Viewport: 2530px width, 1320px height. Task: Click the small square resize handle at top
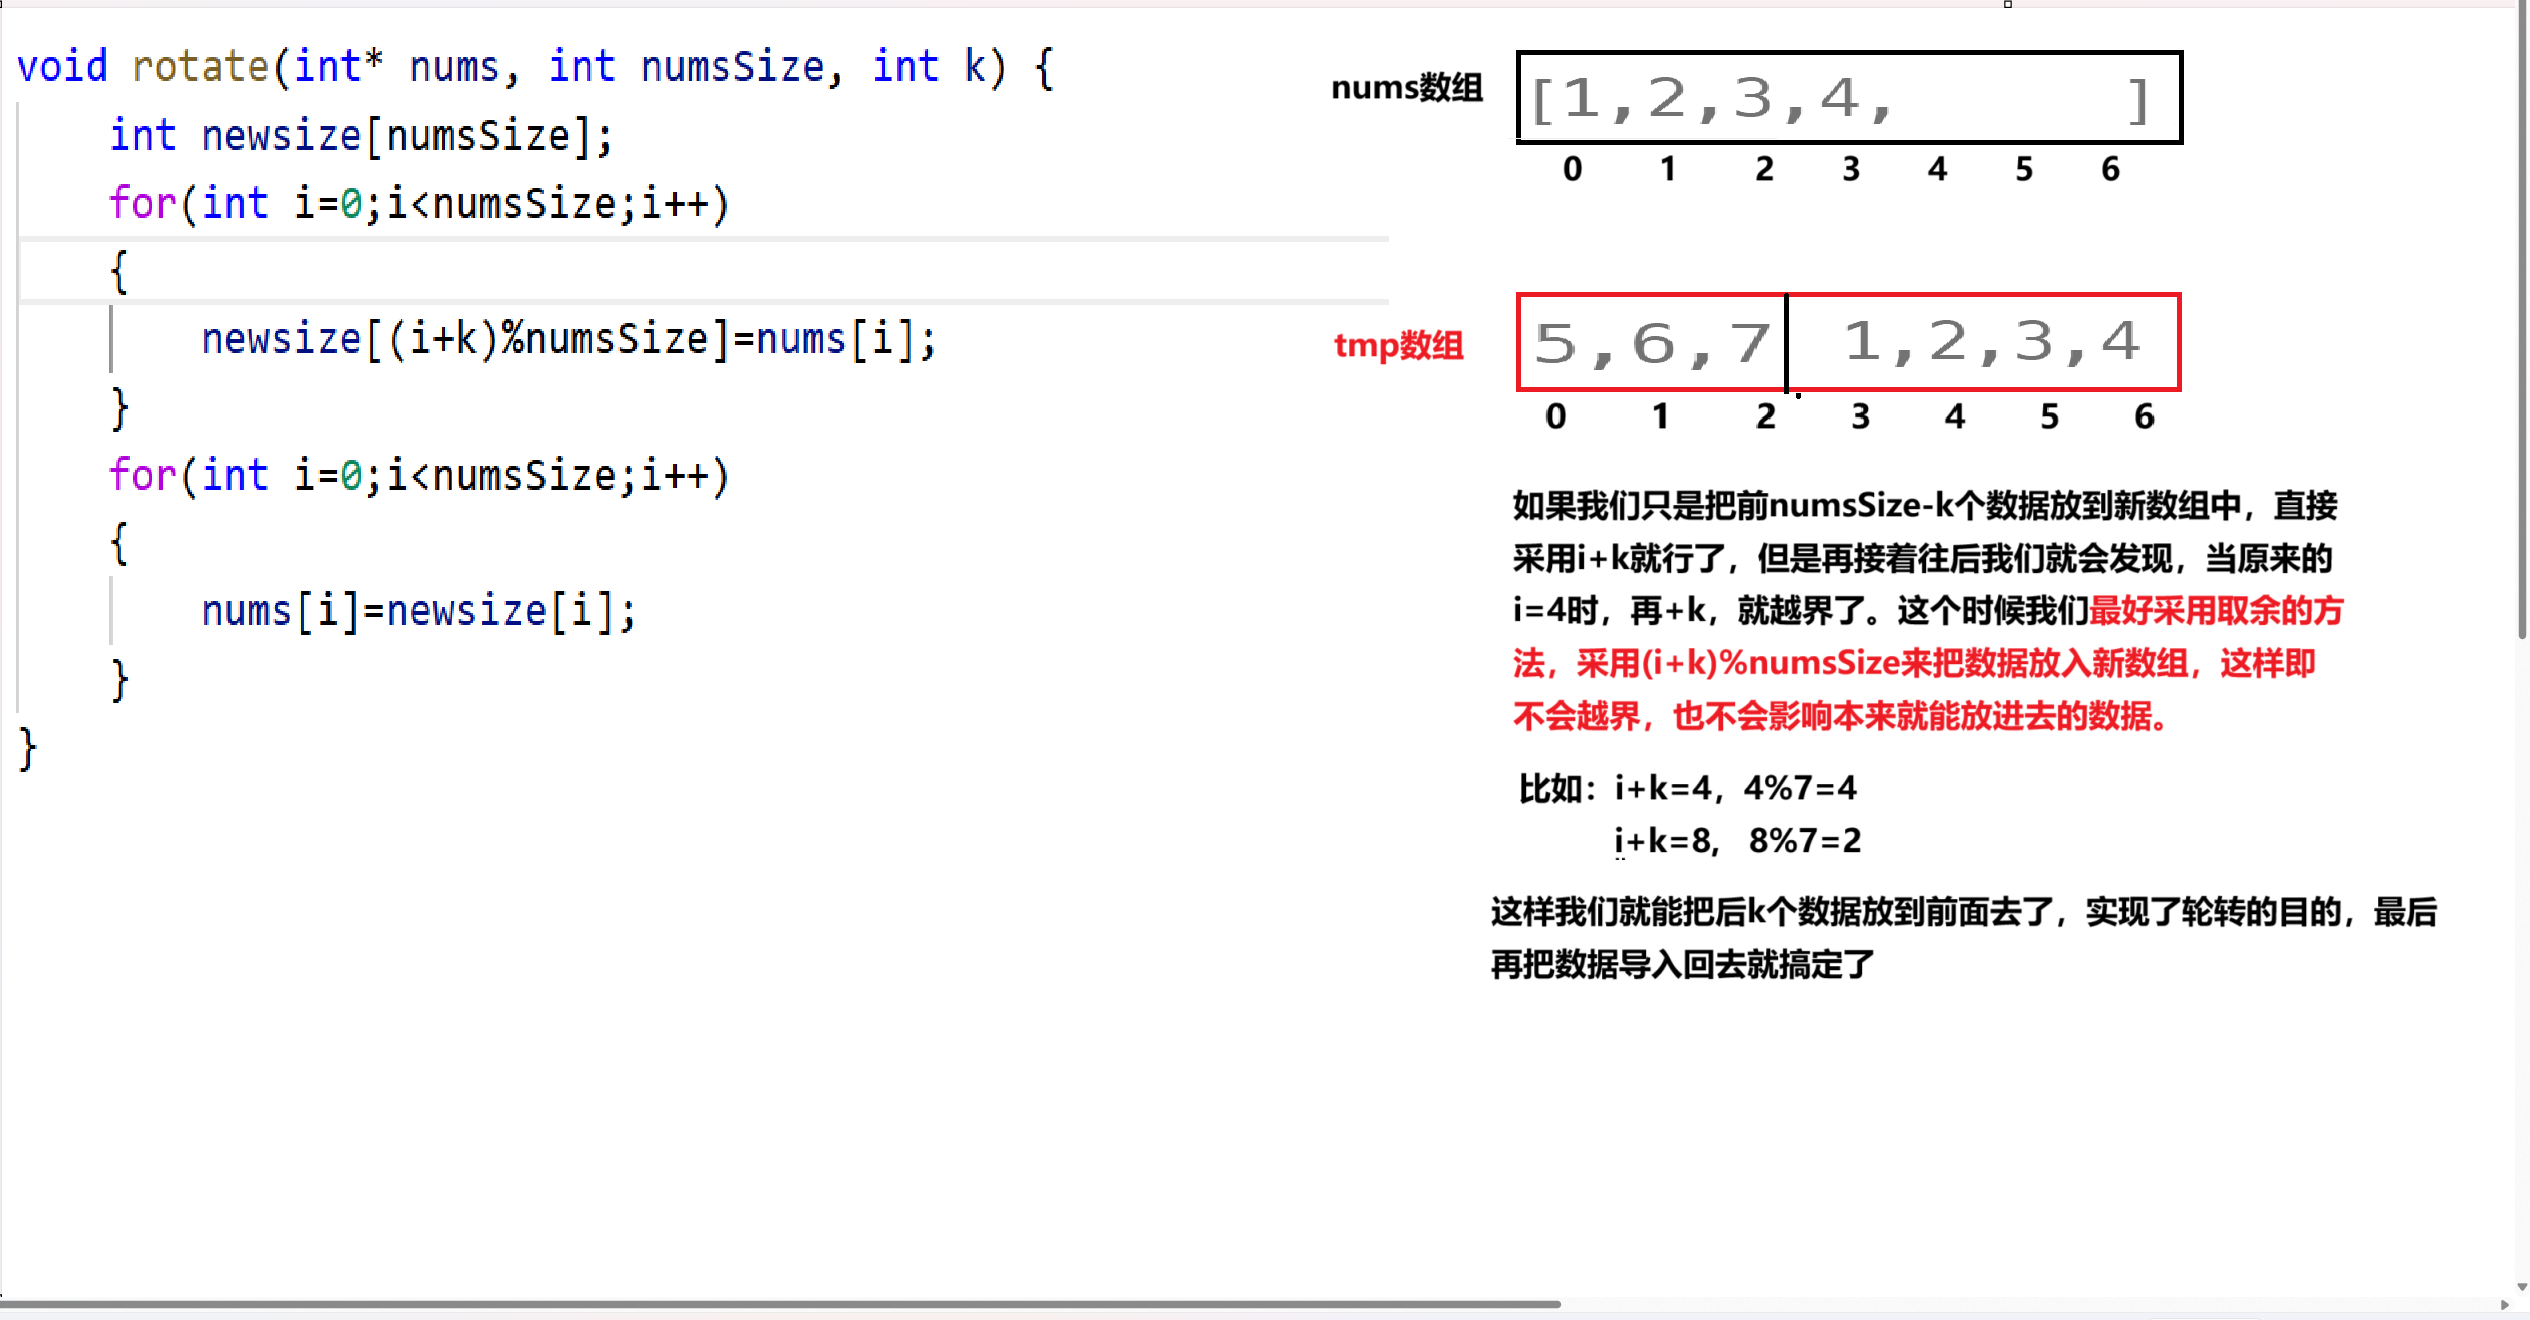coord(2007,4)
